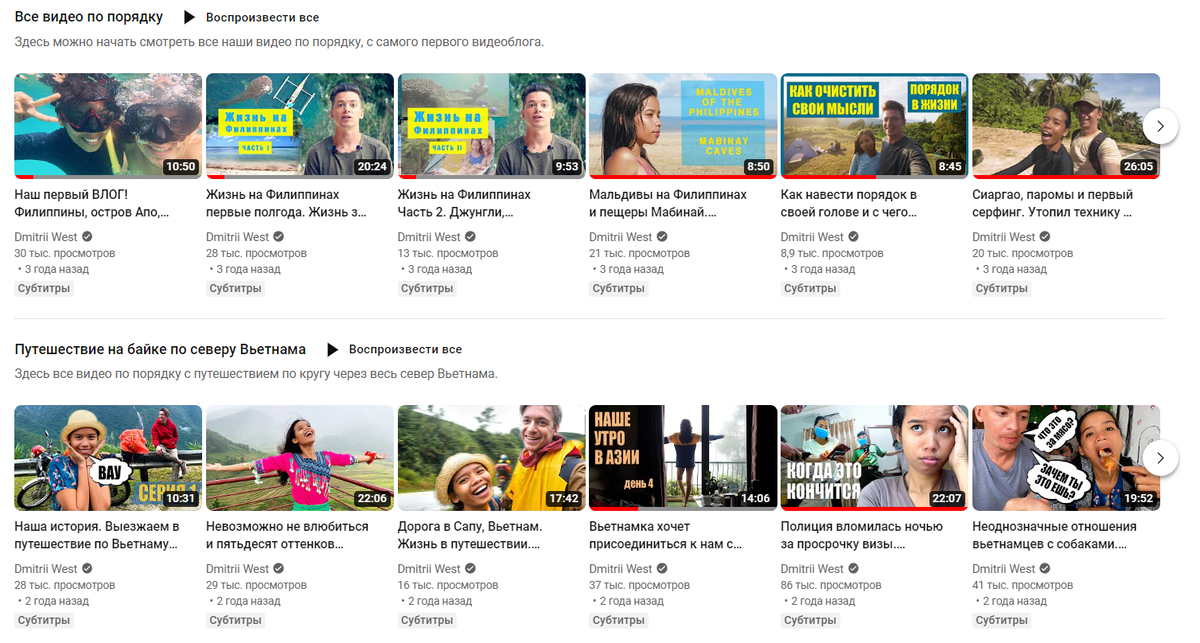The height and width of the screenshot is (643, 1200).
Task: Show next videos in the Vietnam trip row
Action: [1160, 458]
